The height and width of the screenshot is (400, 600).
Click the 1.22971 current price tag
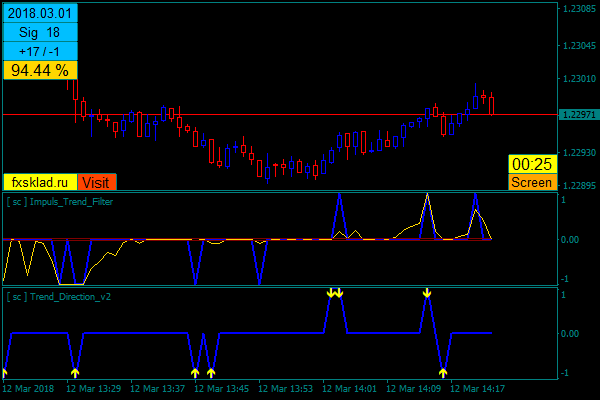[579, 114]
